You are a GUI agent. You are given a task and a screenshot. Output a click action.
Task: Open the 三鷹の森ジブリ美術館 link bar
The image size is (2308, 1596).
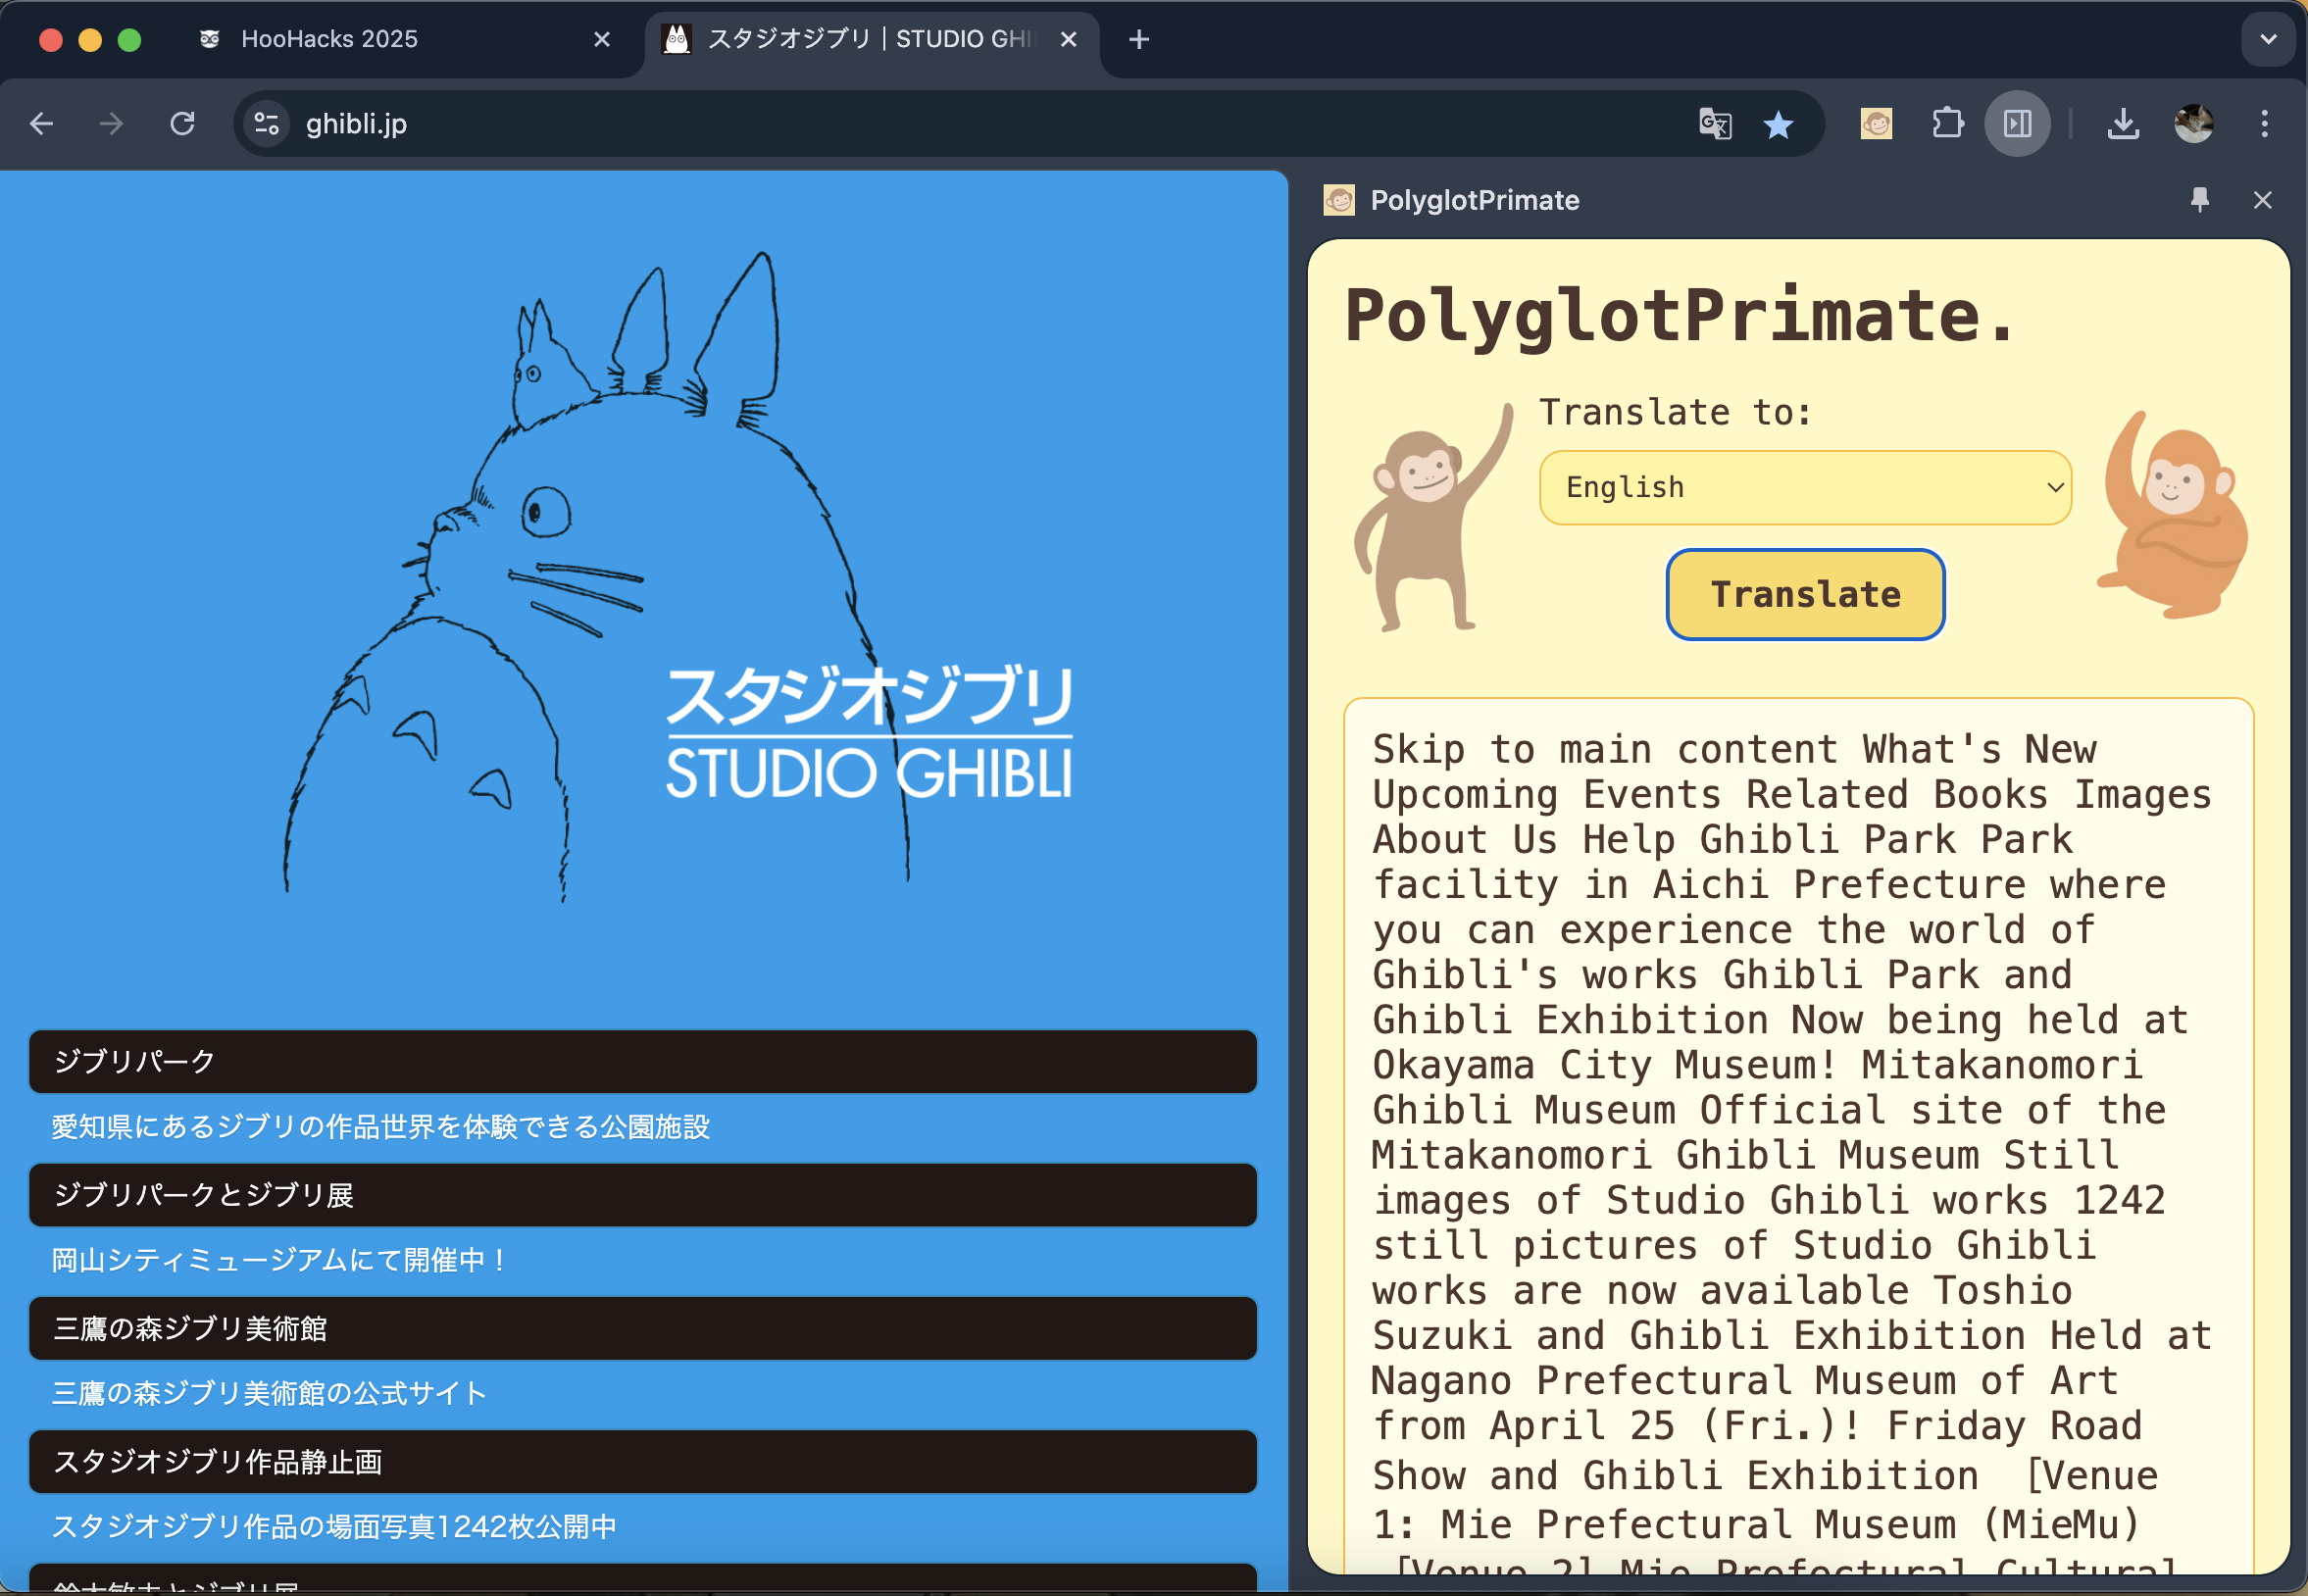tap(642, 1329)
